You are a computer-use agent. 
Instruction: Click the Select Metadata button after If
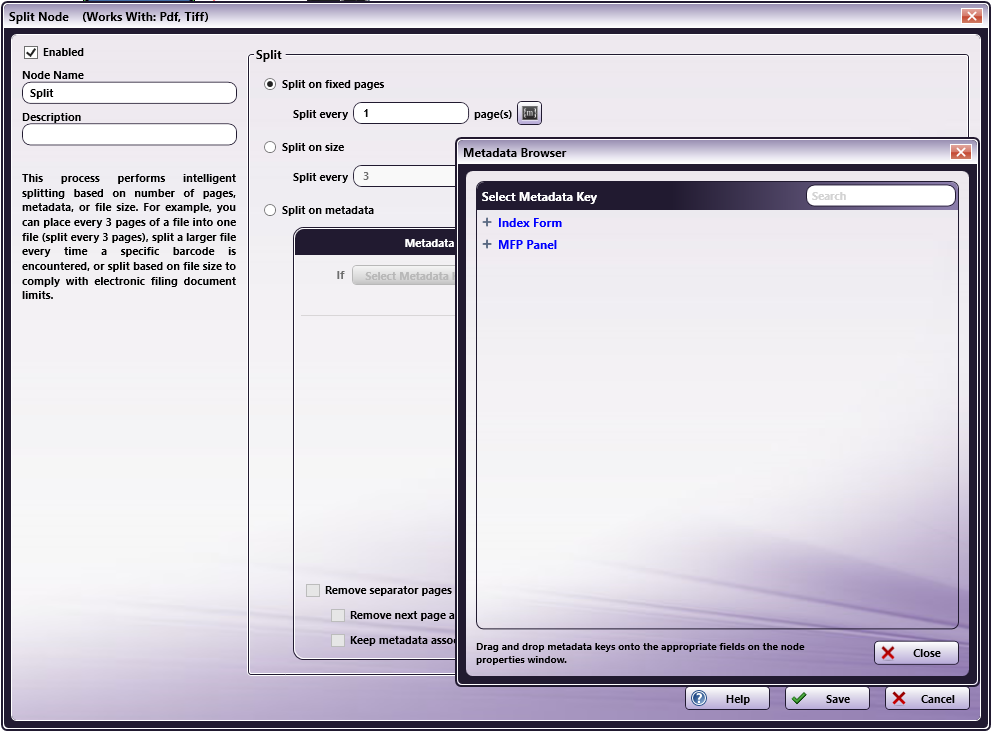click(x=404, y=276)
